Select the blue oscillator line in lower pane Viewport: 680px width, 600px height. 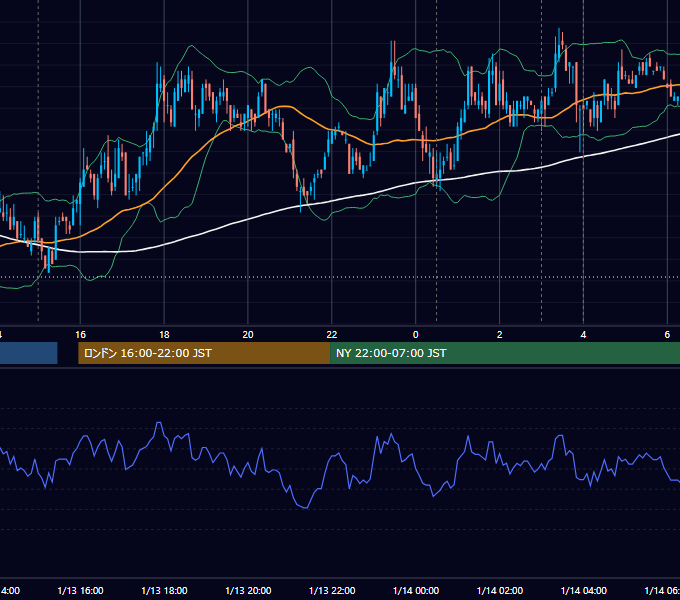click(x=338, y=455)
